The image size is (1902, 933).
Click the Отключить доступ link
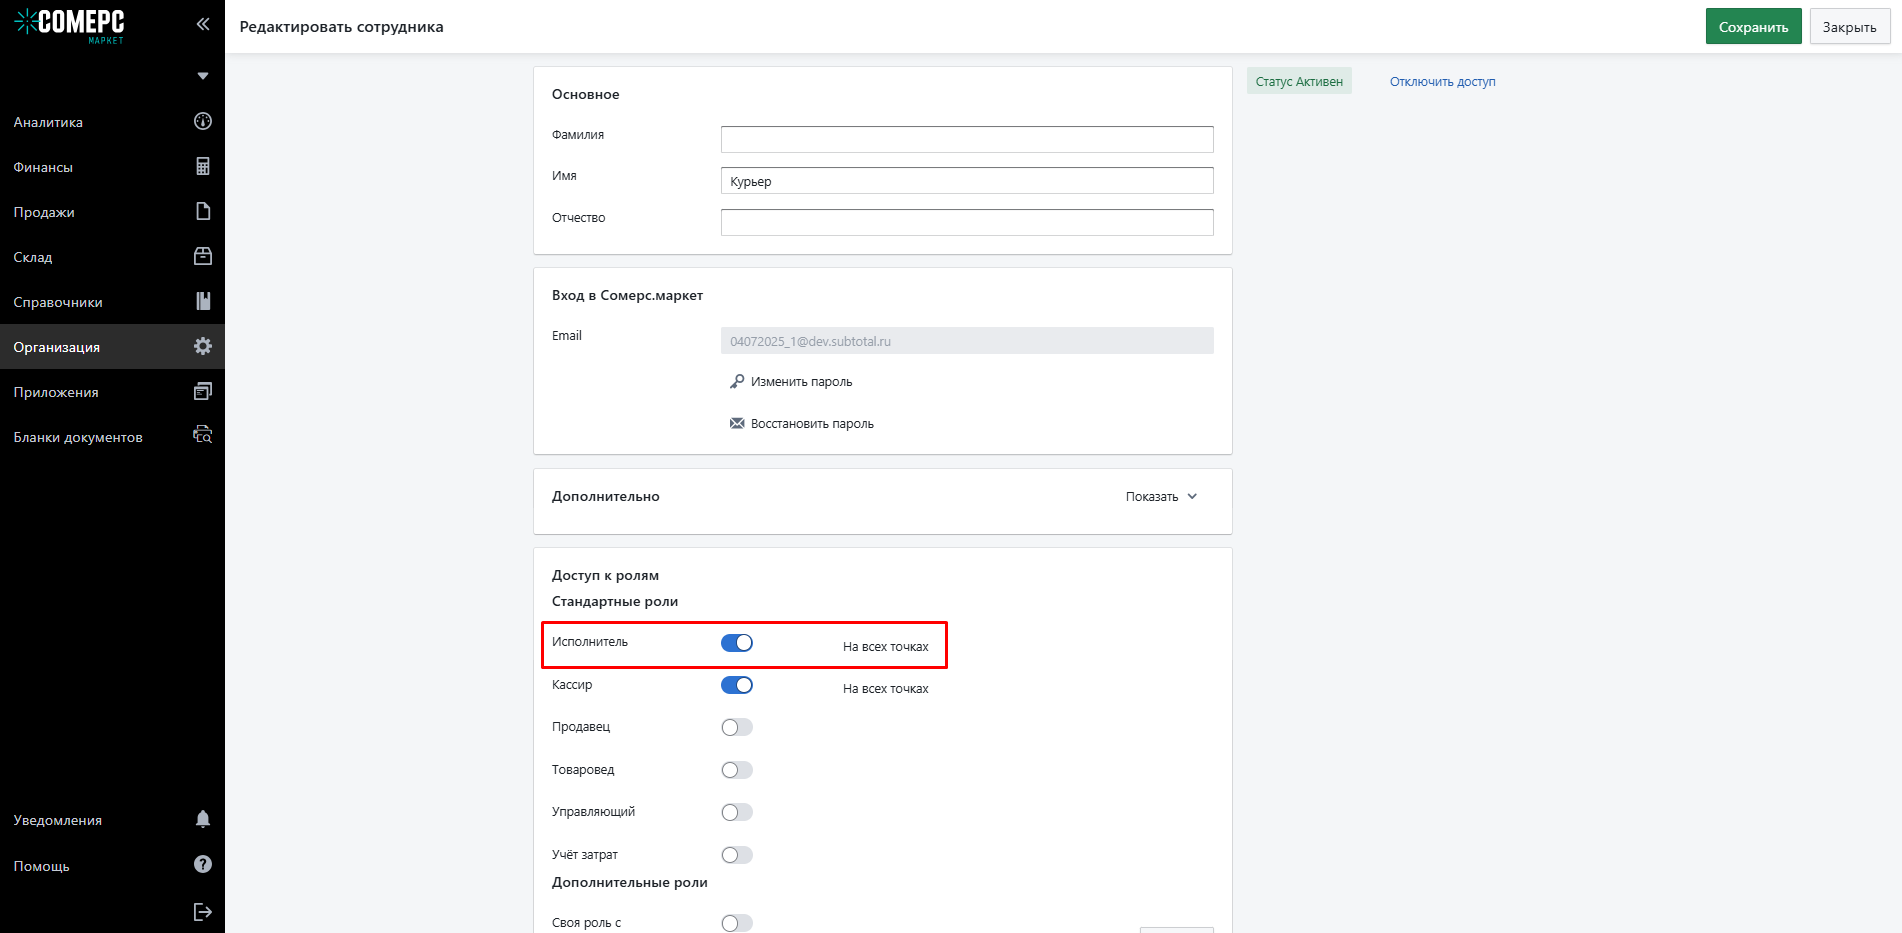(x=1442, y=82)
